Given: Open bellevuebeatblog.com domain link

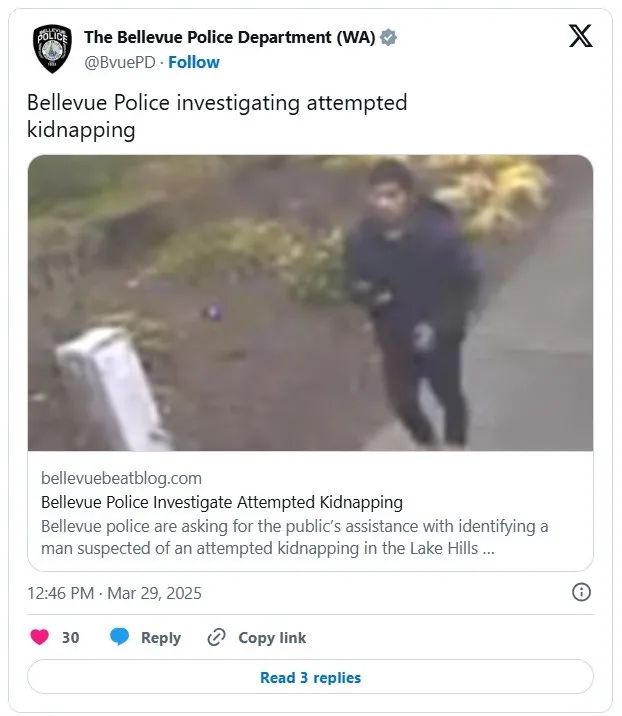Looking at the screenshot, I should 121,478.
